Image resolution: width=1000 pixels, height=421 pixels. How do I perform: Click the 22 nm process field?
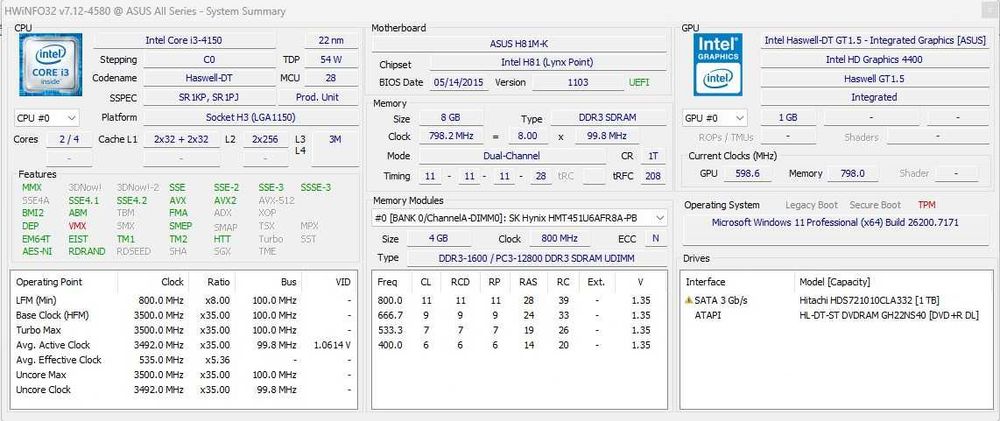point(331,40)
